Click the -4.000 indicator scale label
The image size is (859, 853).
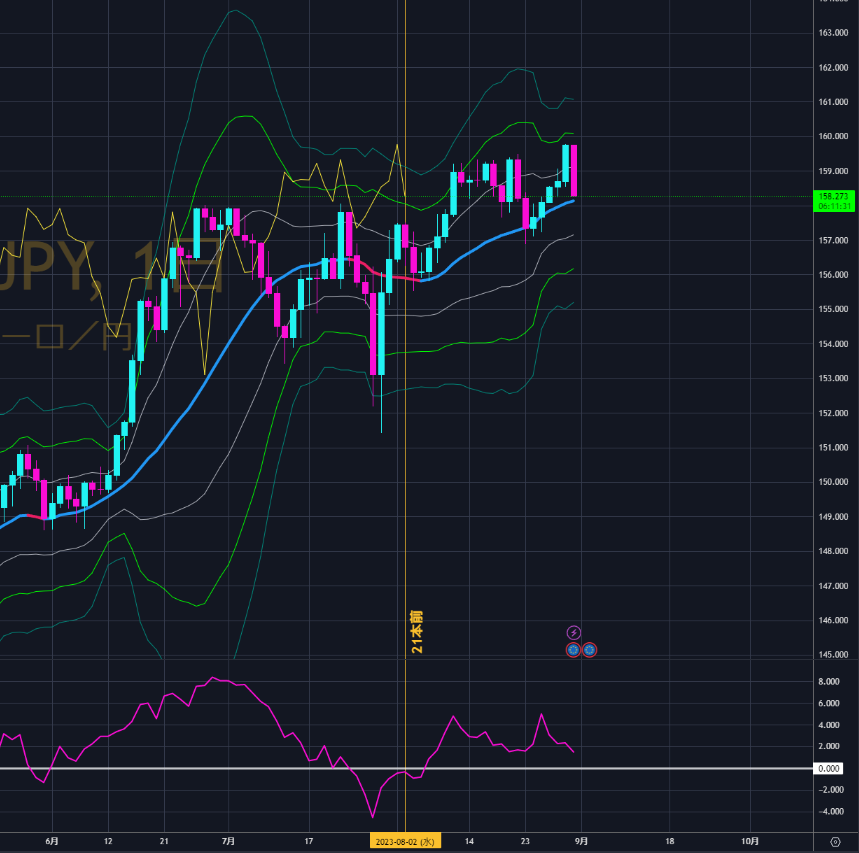pyautogui.click(x=829, y=811)
